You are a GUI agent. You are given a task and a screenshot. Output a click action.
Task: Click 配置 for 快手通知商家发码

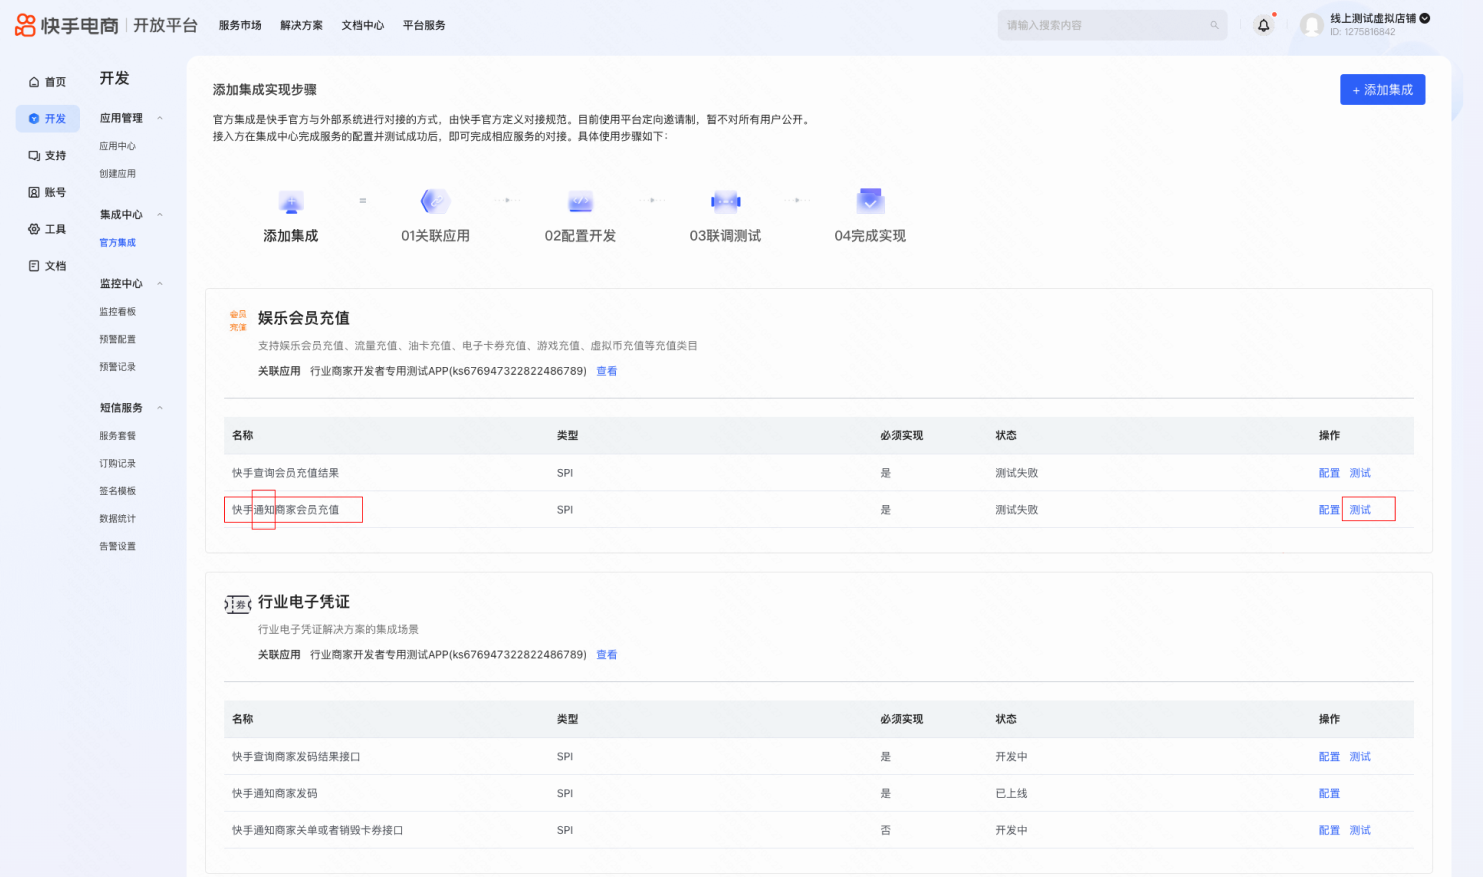click(x=1329, y=794)
